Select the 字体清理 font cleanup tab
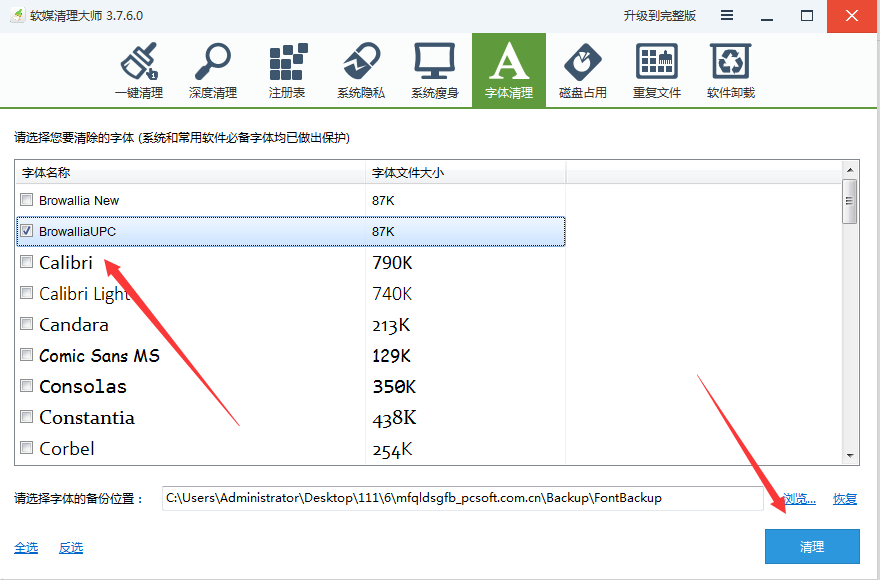Viewport: 880px width, 580px height. tap(509, 70)
